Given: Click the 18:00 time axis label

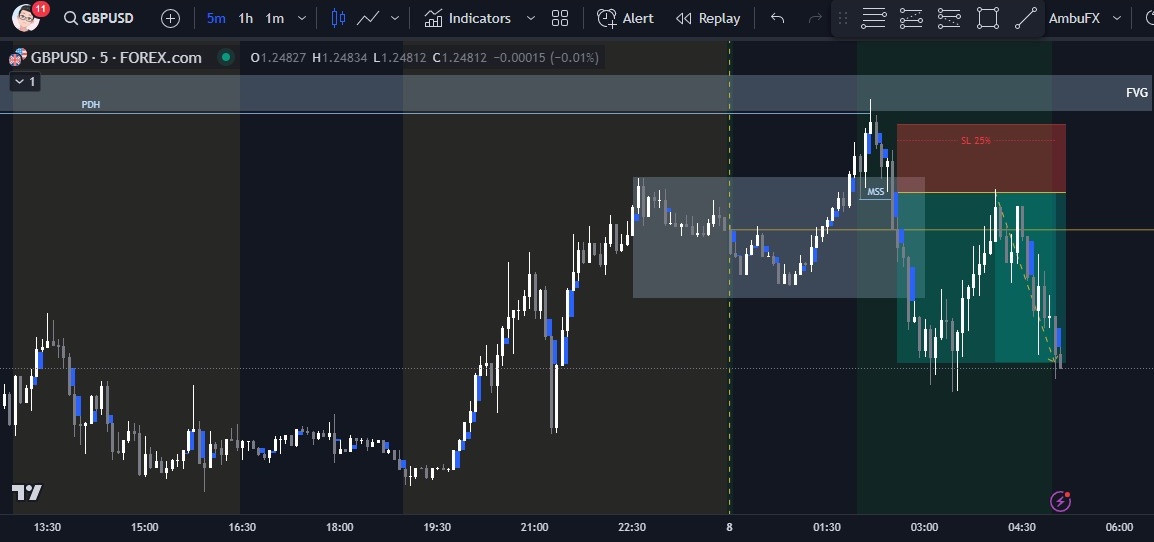Looking at the screenshot, I should pos(339,527).
